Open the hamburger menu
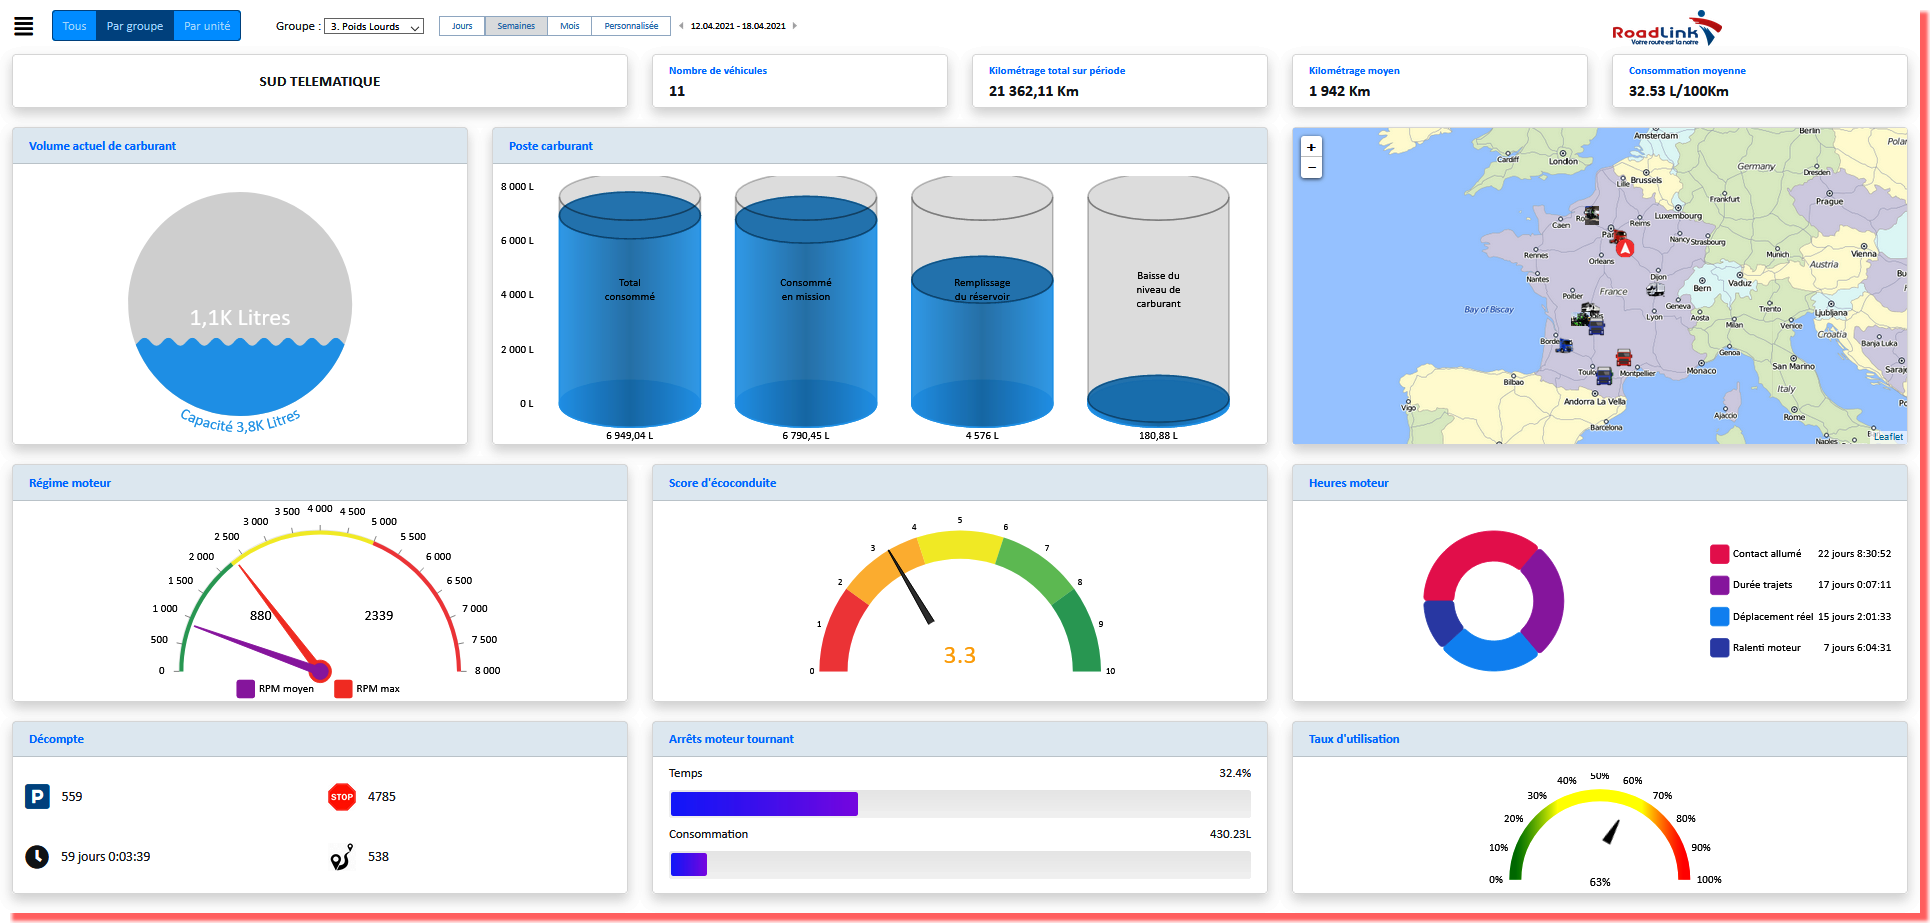This screenshot has width=1930, height=923. point(24,26)
